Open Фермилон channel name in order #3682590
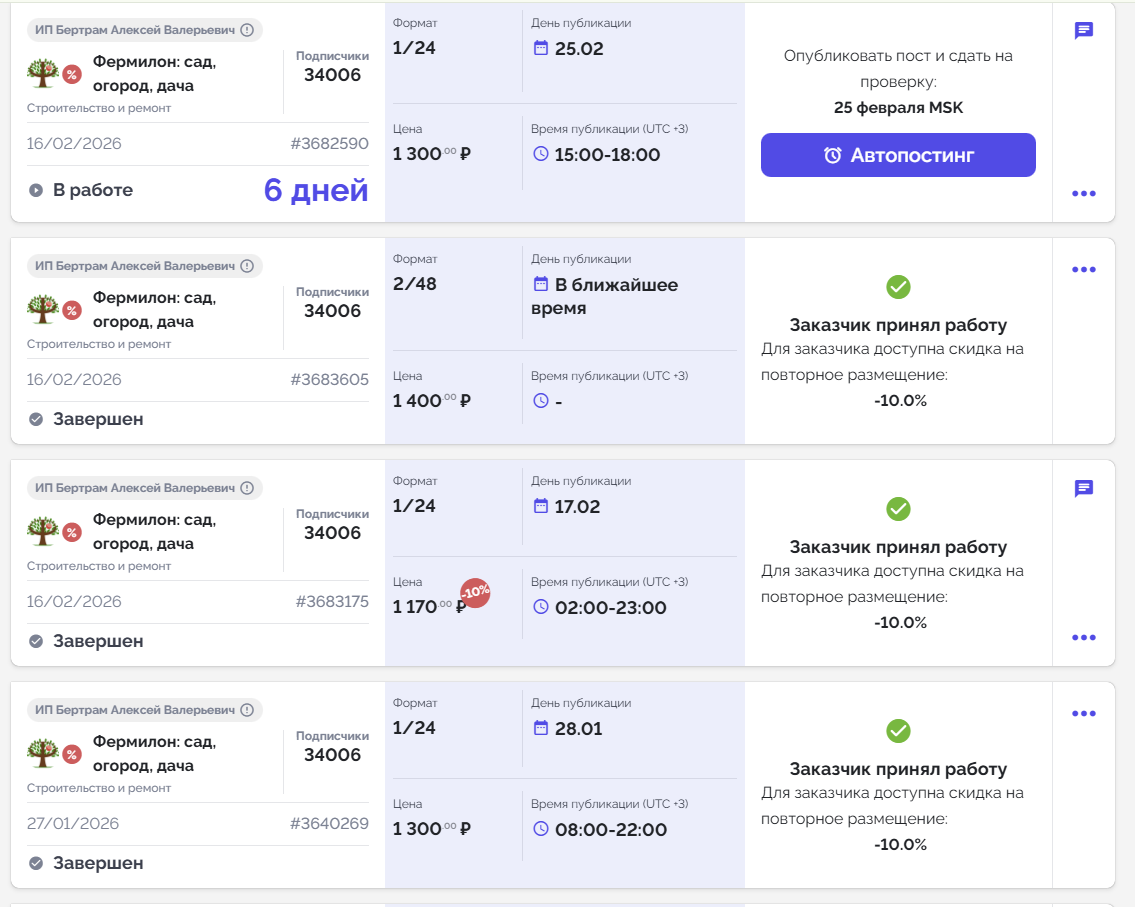 pyautogui.click(x=154, y=74)
